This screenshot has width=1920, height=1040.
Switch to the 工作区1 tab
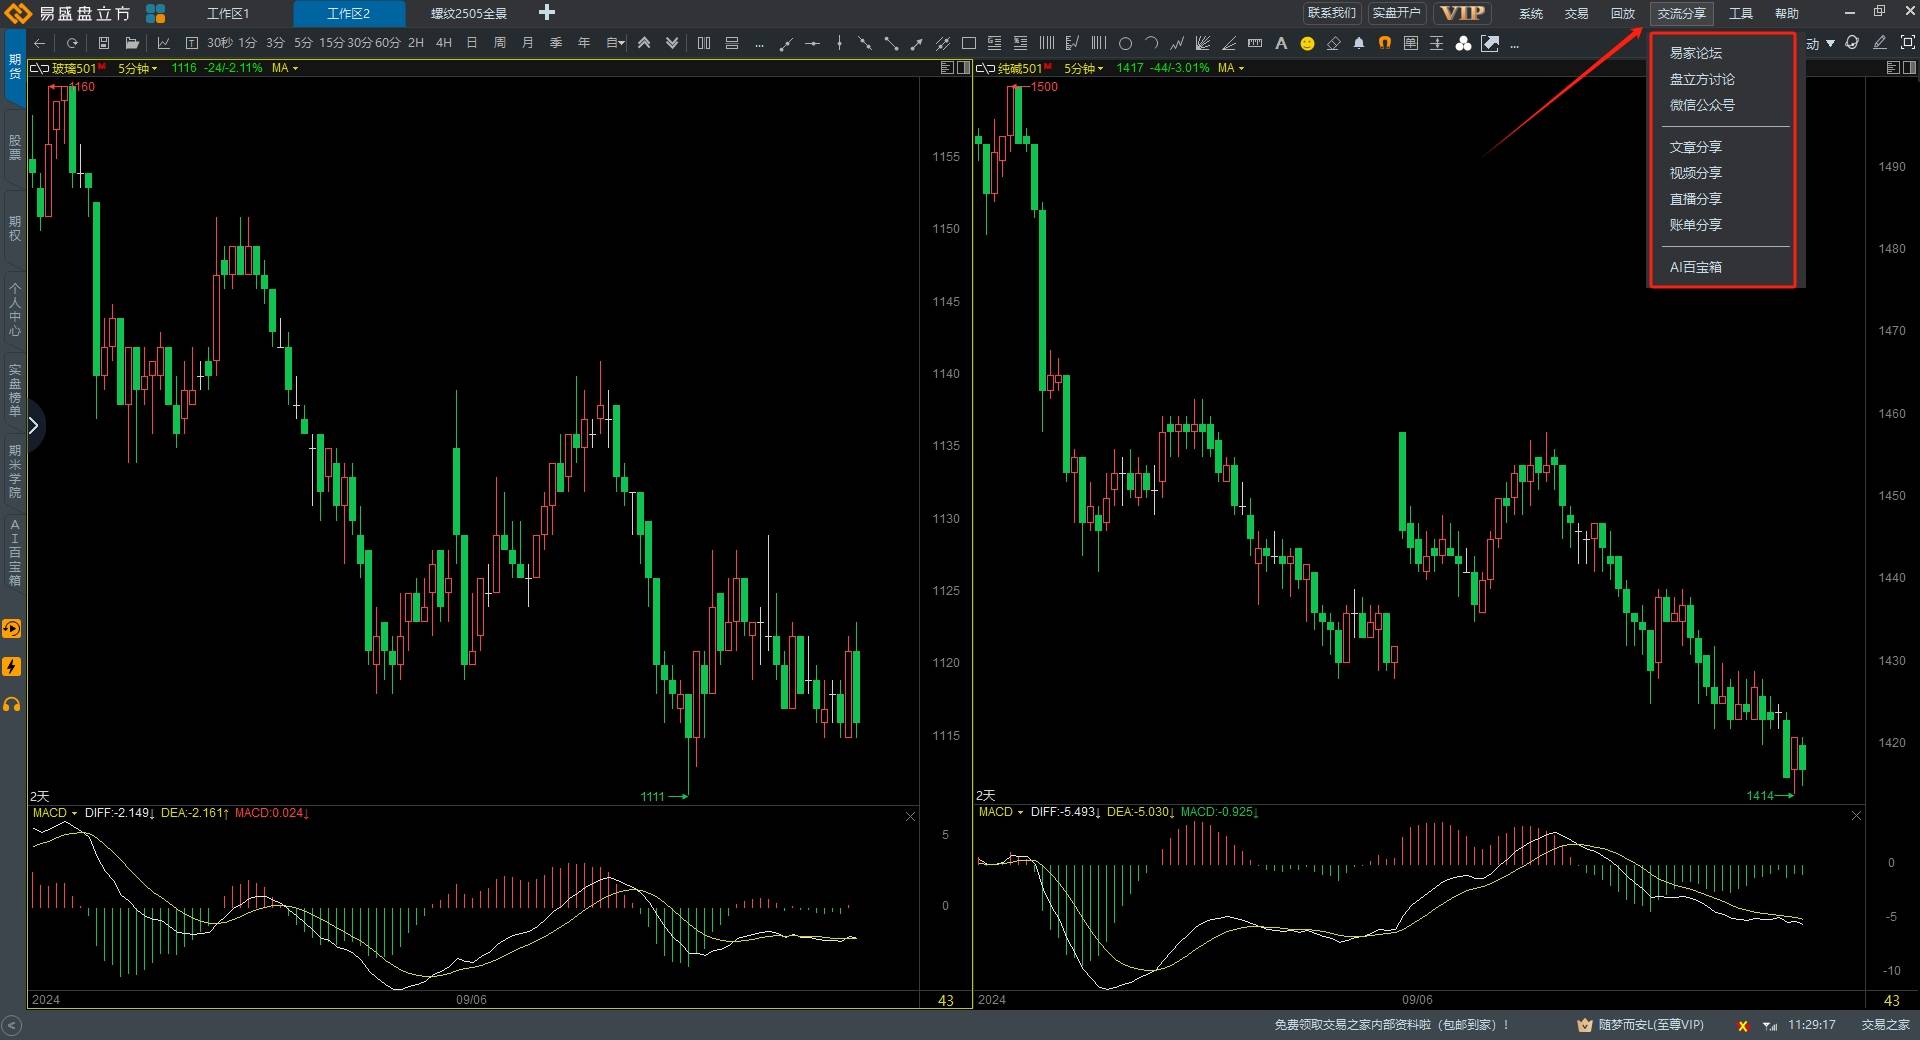tap(228, 13)
